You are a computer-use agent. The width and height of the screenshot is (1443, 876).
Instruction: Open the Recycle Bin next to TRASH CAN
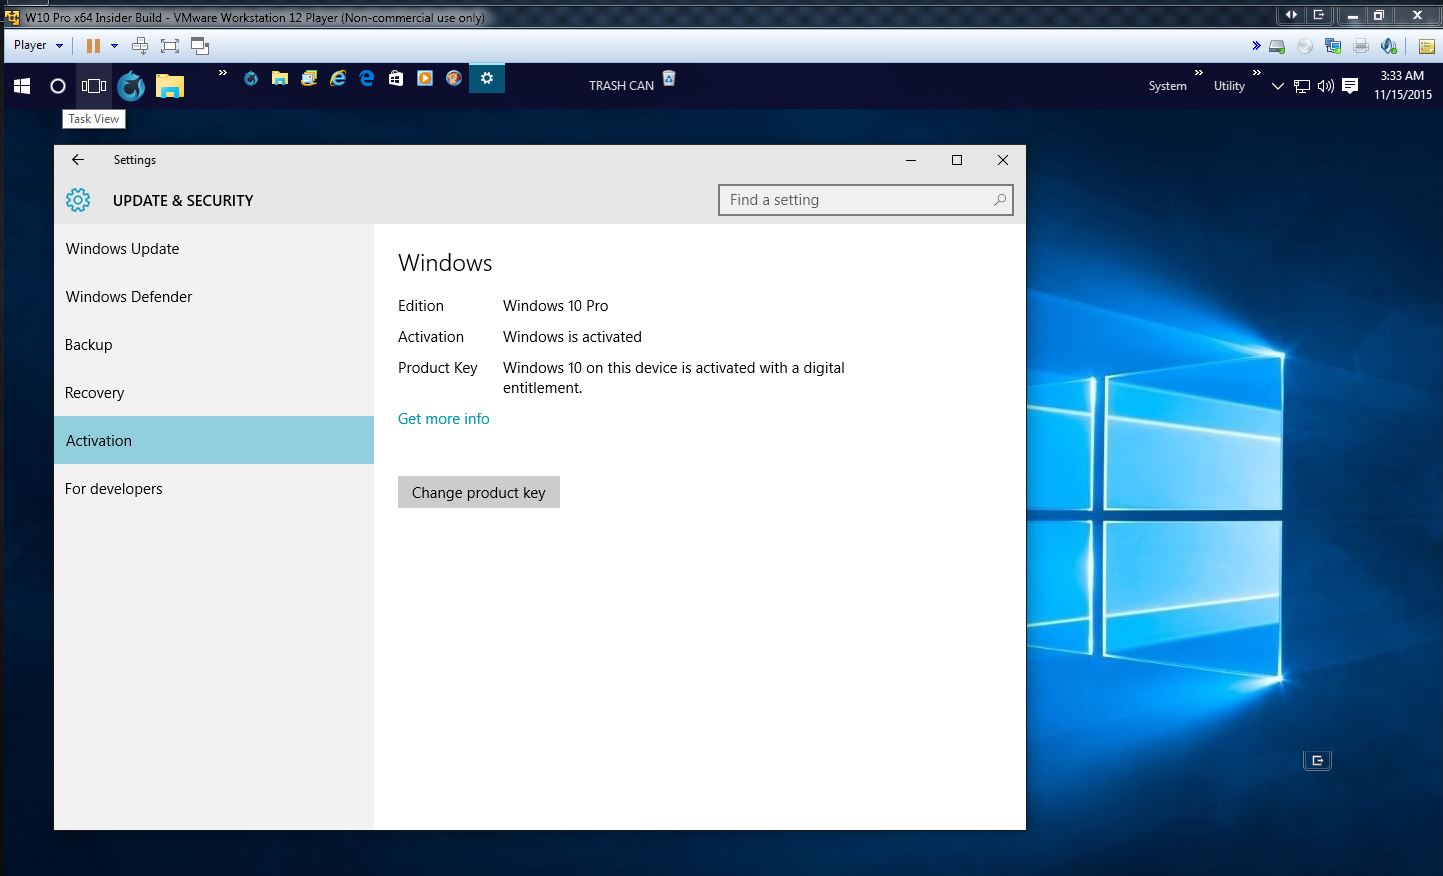click(669, 78)
